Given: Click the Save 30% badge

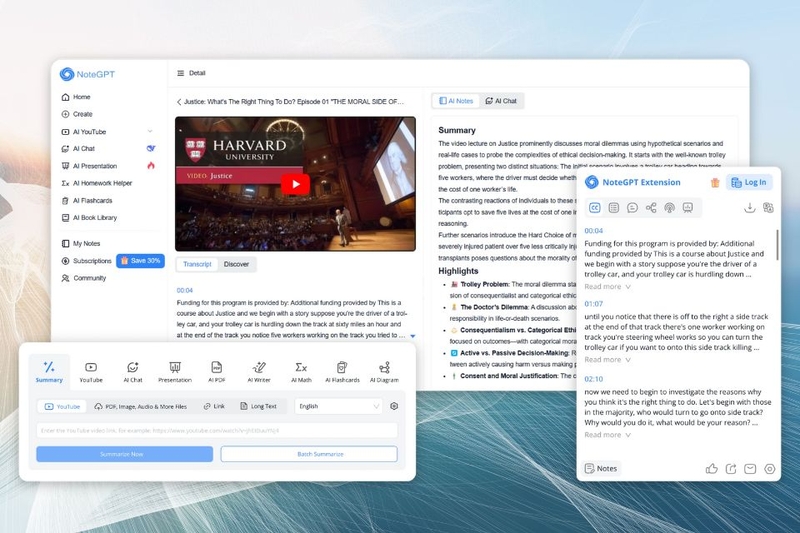Looking at the screenshot, I should (140, 261).
